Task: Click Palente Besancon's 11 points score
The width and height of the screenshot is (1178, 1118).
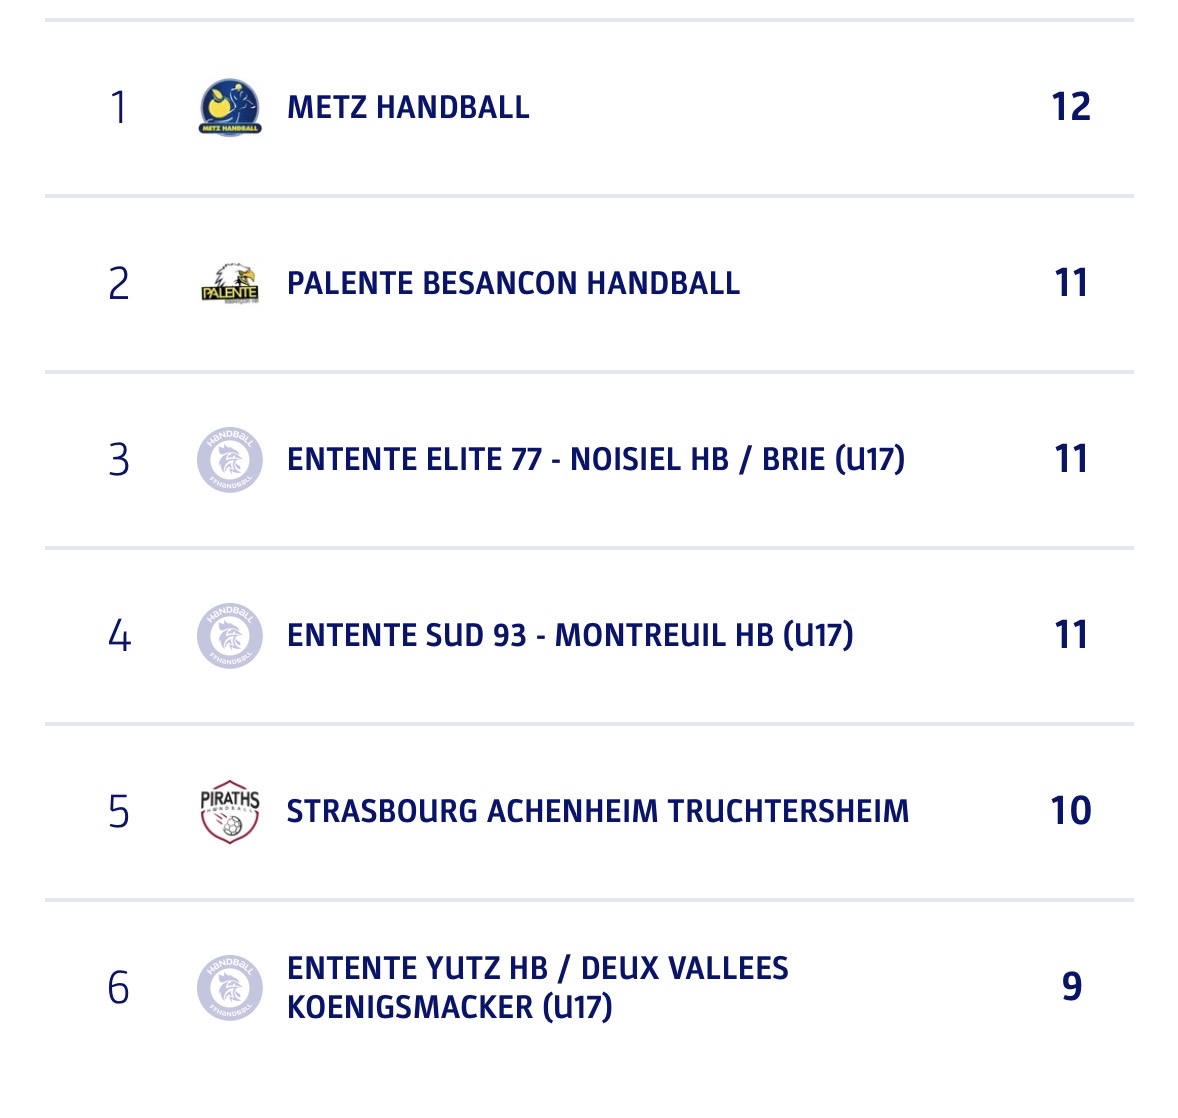Action: 1070,283
